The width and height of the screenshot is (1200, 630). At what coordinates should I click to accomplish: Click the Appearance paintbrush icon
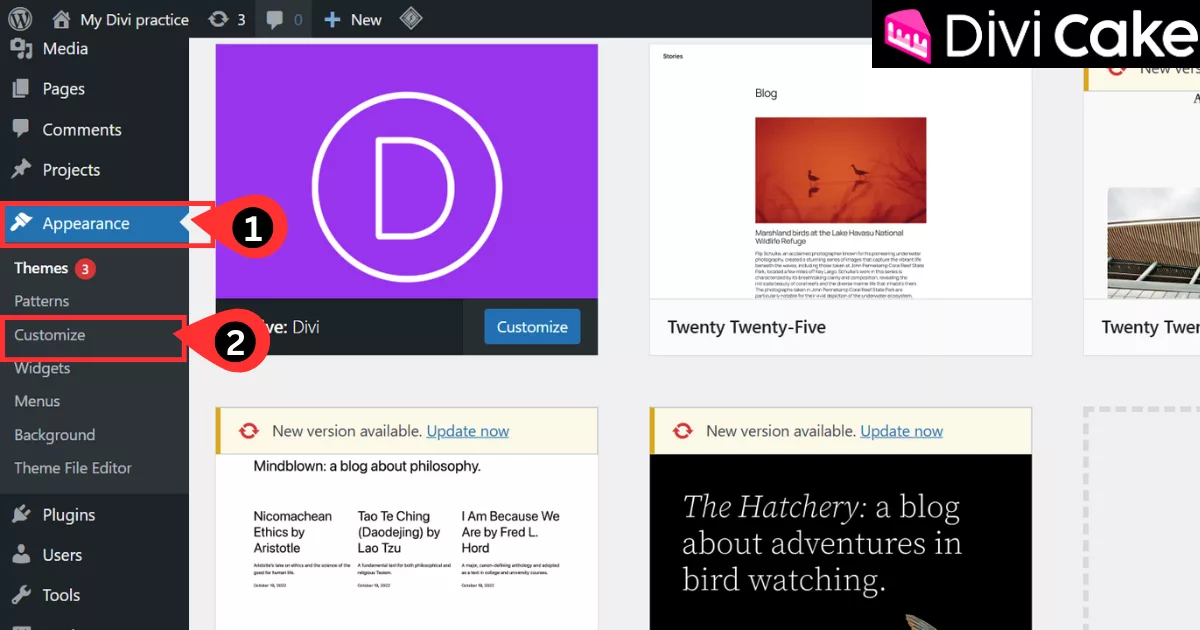pyautogui.click(x=20, y=223)
